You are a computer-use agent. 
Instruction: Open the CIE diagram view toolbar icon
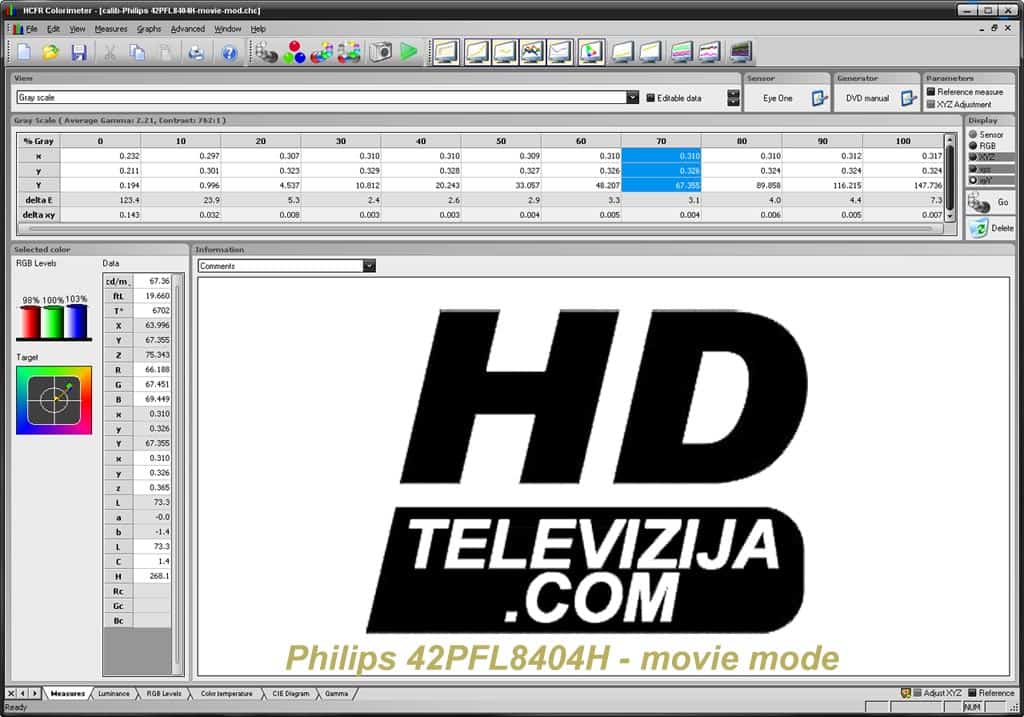[591, 52]
